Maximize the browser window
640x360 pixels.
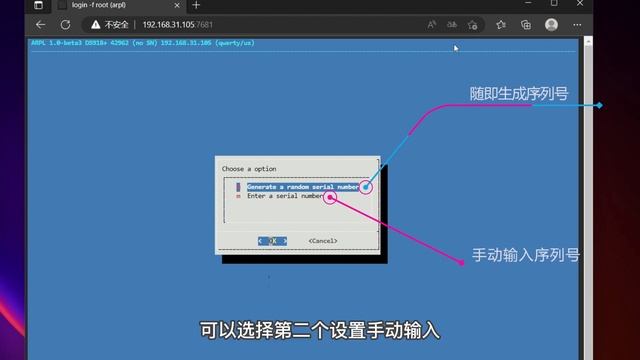(554, 4)
